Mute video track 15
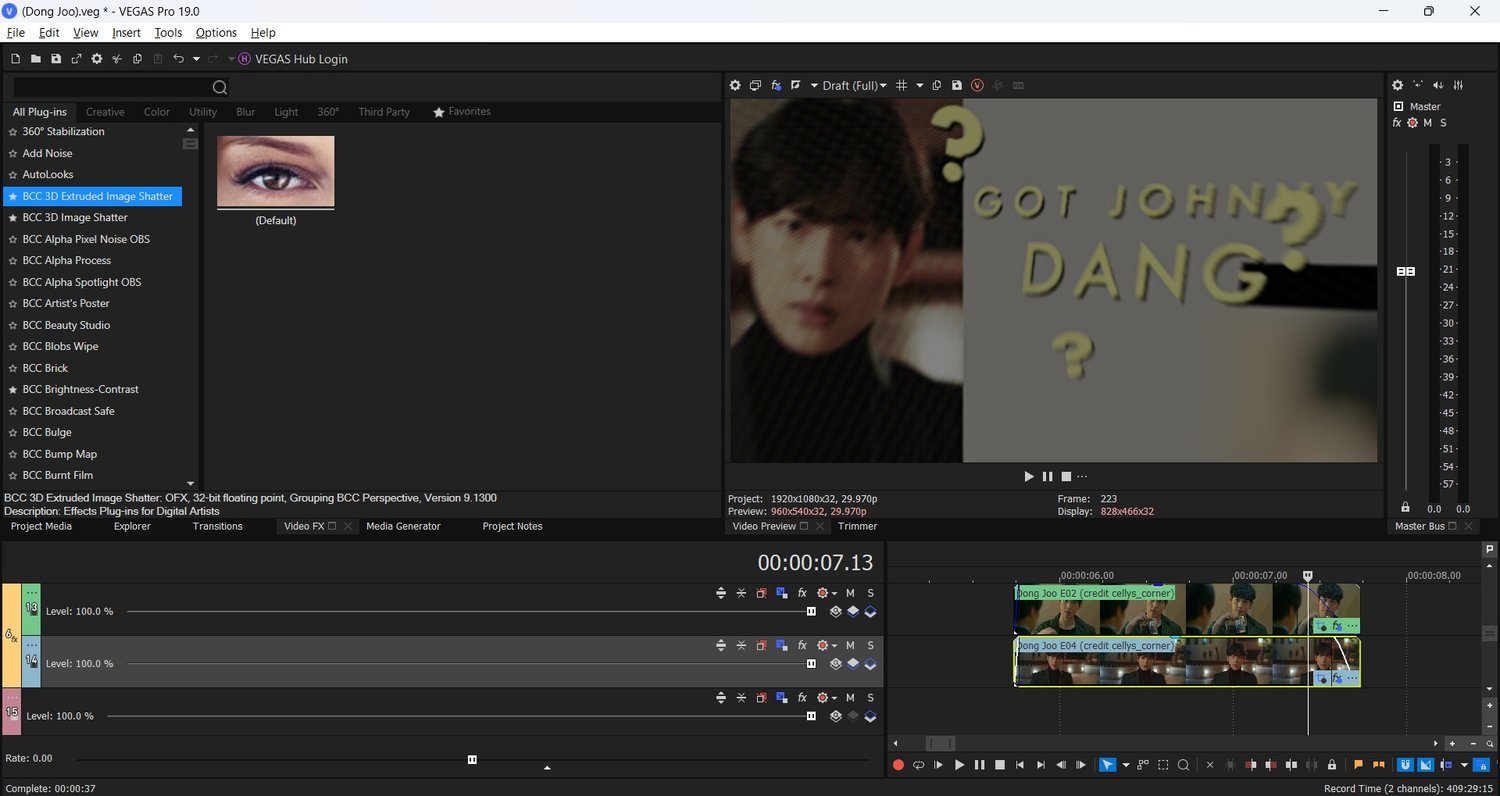This screenshot has height=796, width=1500. coord(850,697)
